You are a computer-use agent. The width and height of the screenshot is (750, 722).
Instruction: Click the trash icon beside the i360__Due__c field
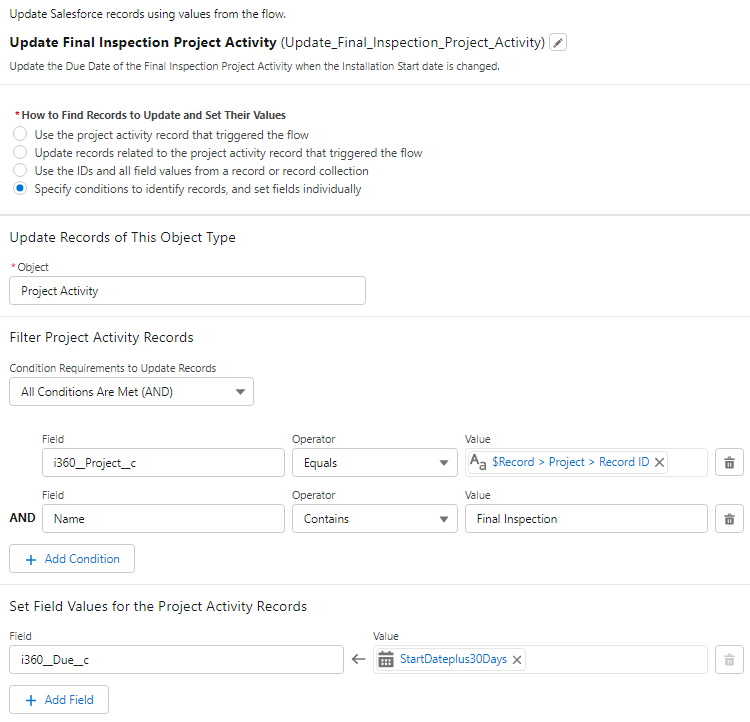click(x=729, y=660)
